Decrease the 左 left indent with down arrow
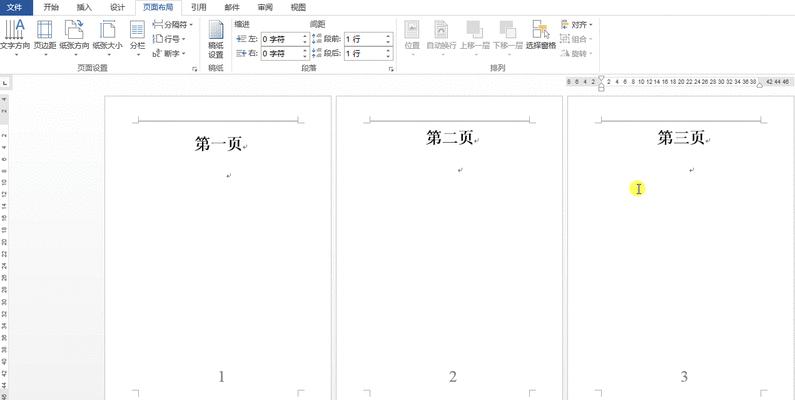This screenshot has width=795, height=400. (305, 42)
